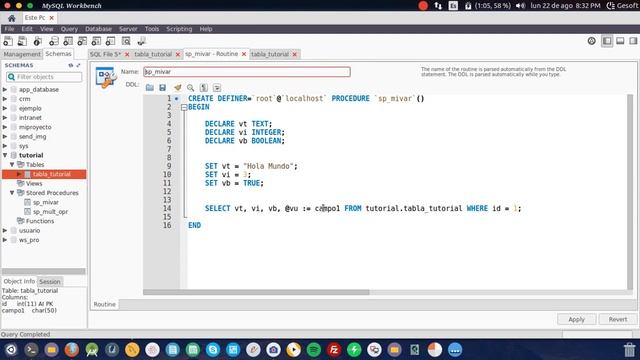Image resolution: width=640 pixels, height=360 pixels.
Task: Open Firefox from the dock
Action: pyautogui.click(x=72, y=349)
